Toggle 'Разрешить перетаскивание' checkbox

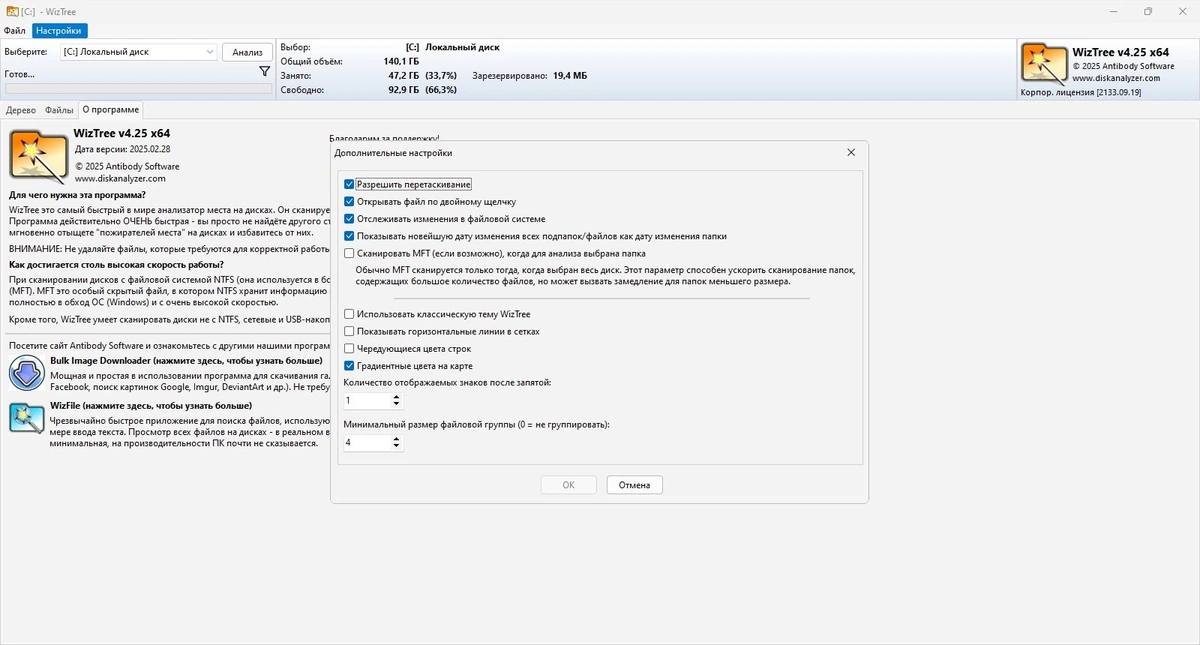coord(349,185)
